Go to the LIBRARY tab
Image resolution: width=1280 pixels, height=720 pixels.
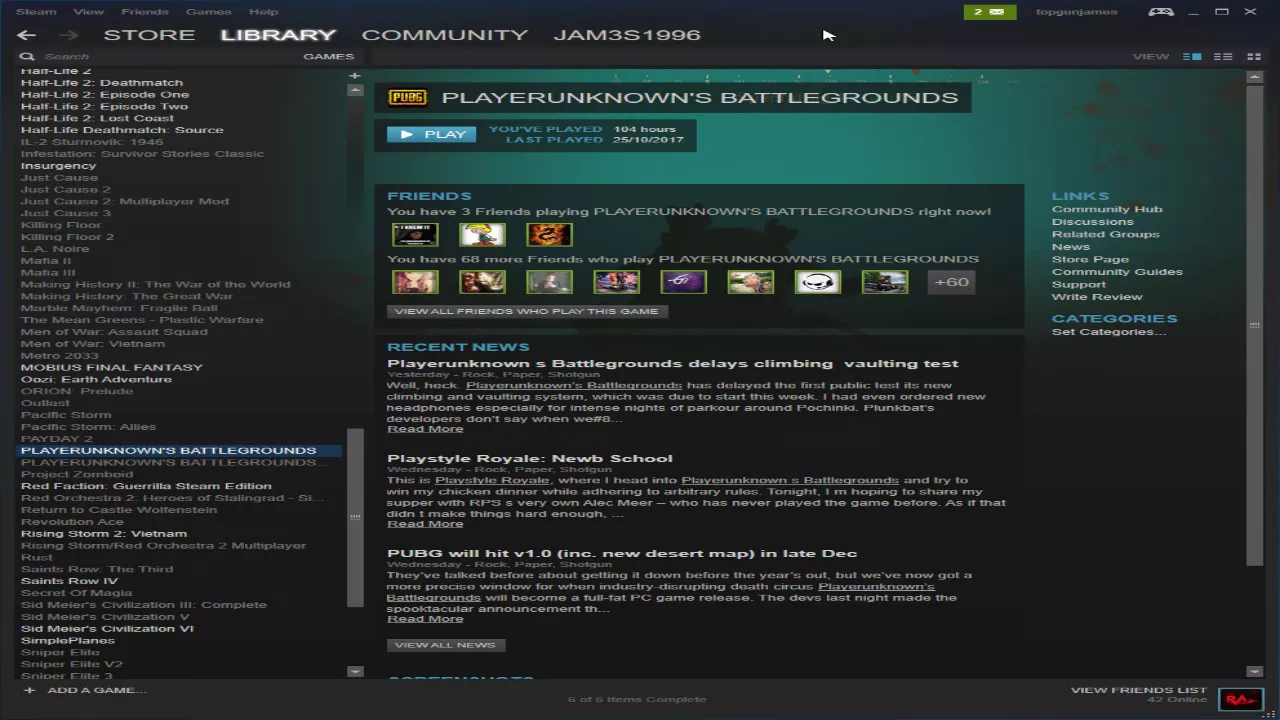coord(278,35)
